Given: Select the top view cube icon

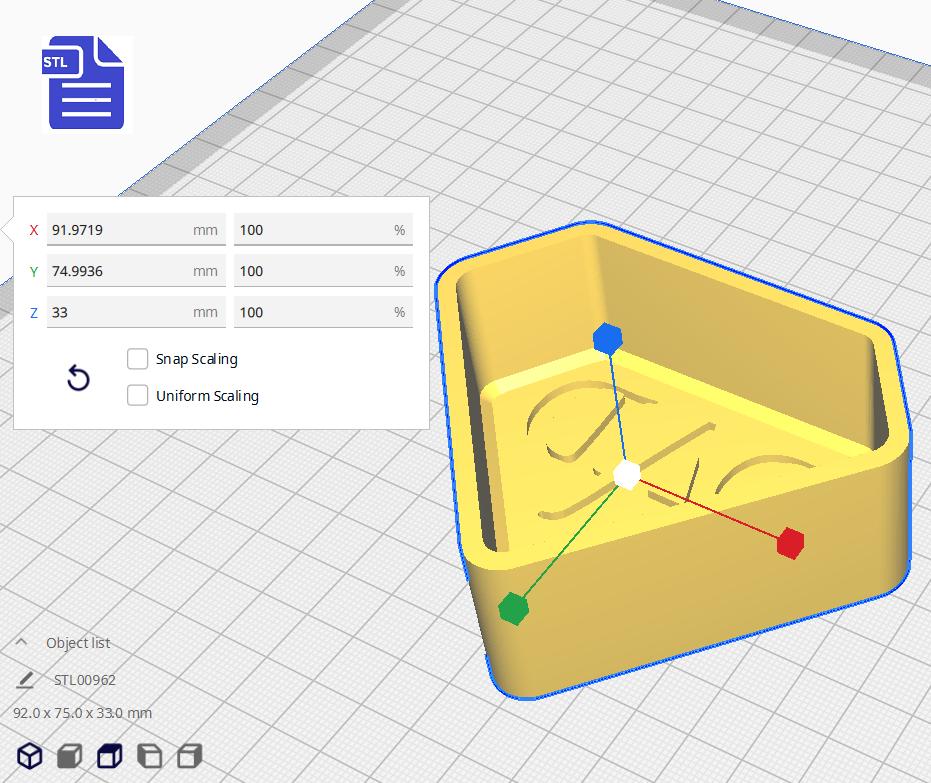Looking at the screenshot, I should (x=109, y=756).
